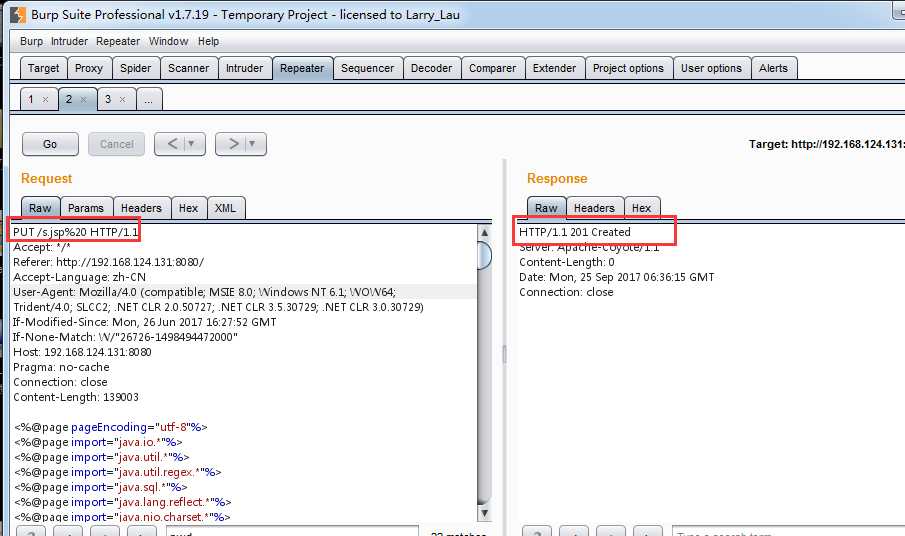The height and width of the screenshot is (536, 905).
Task: Click the 'Pragma: no-cache' line
Action: pos(61,367)
